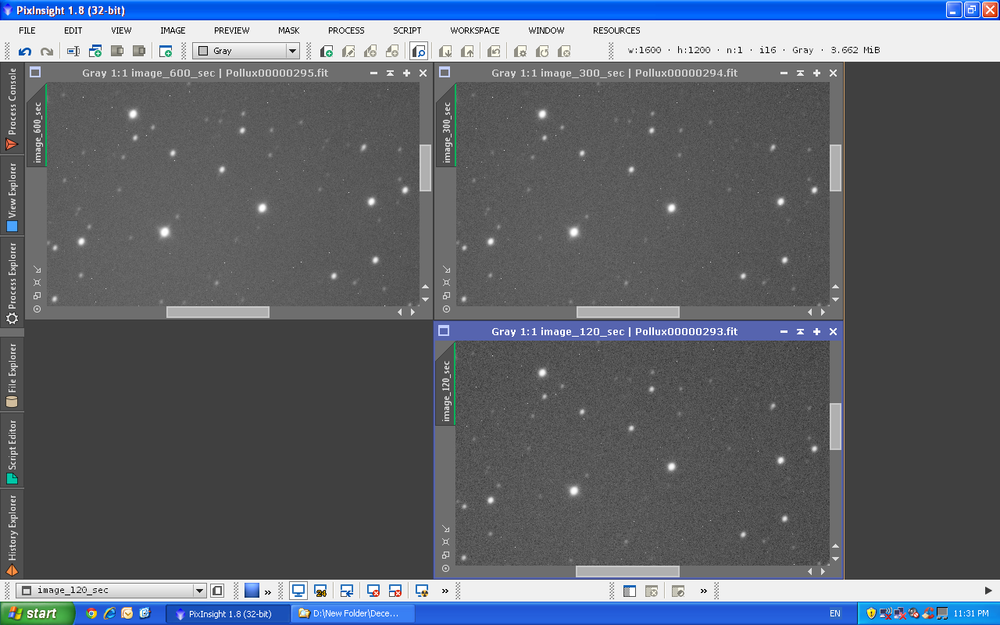Click the blue square icon in bottom toolbar
Screen dimensions: 1000x625
coord(252,591)
